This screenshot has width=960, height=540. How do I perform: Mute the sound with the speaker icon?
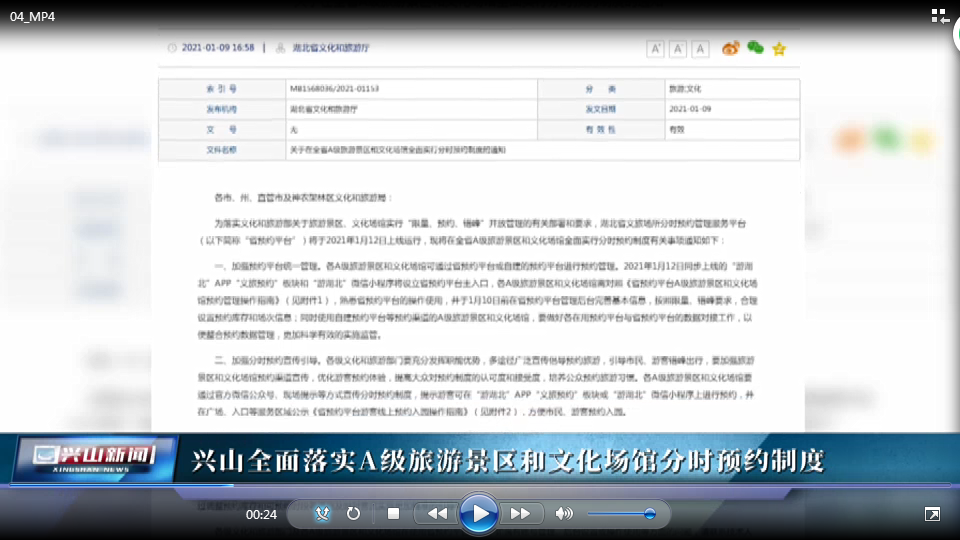(x=564, y=514)
